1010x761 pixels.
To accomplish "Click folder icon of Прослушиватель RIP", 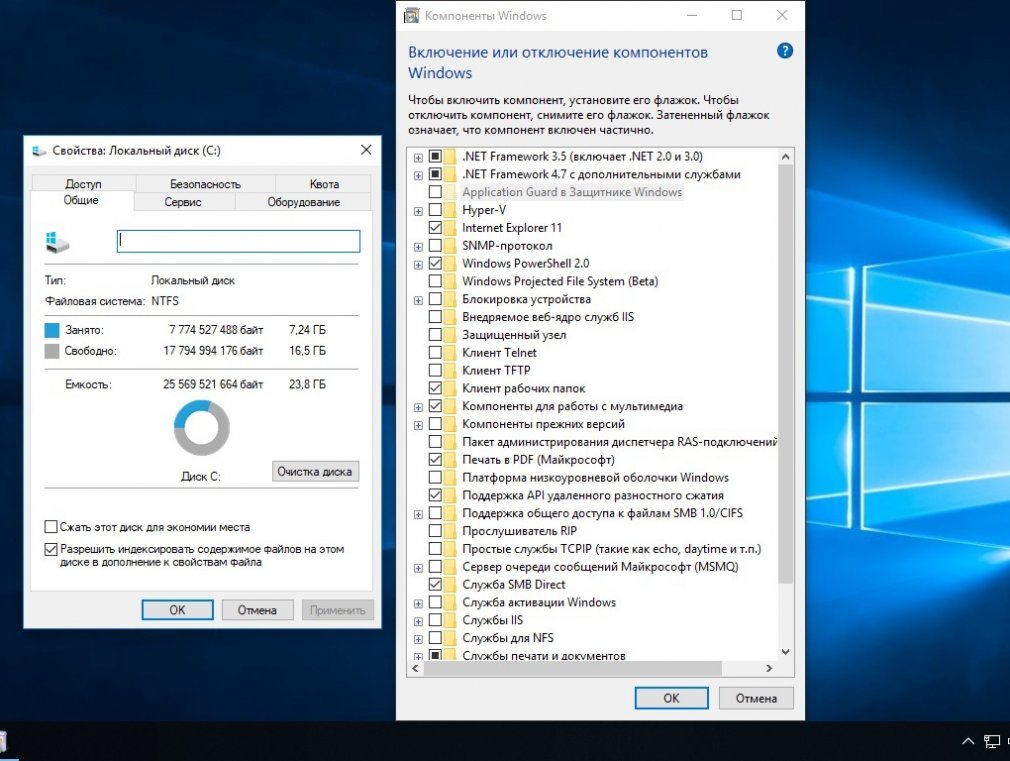I will 450,531.
